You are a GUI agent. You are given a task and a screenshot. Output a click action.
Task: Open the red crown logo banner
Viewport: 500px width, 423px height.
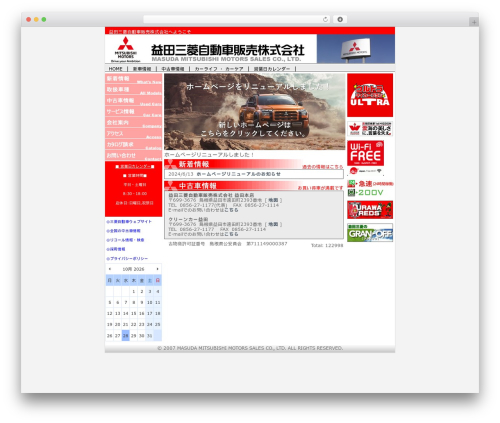[x=370, y=129]
